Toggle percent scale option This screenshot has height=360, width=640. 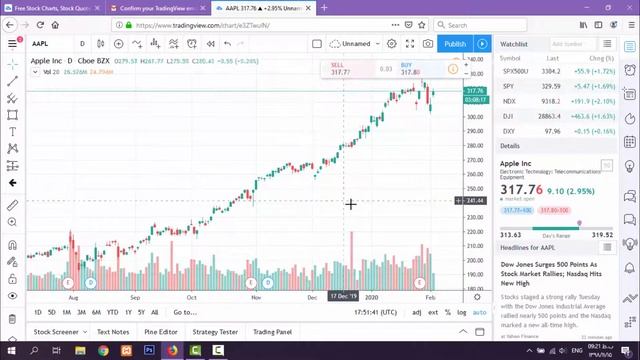tap(448, 312)
